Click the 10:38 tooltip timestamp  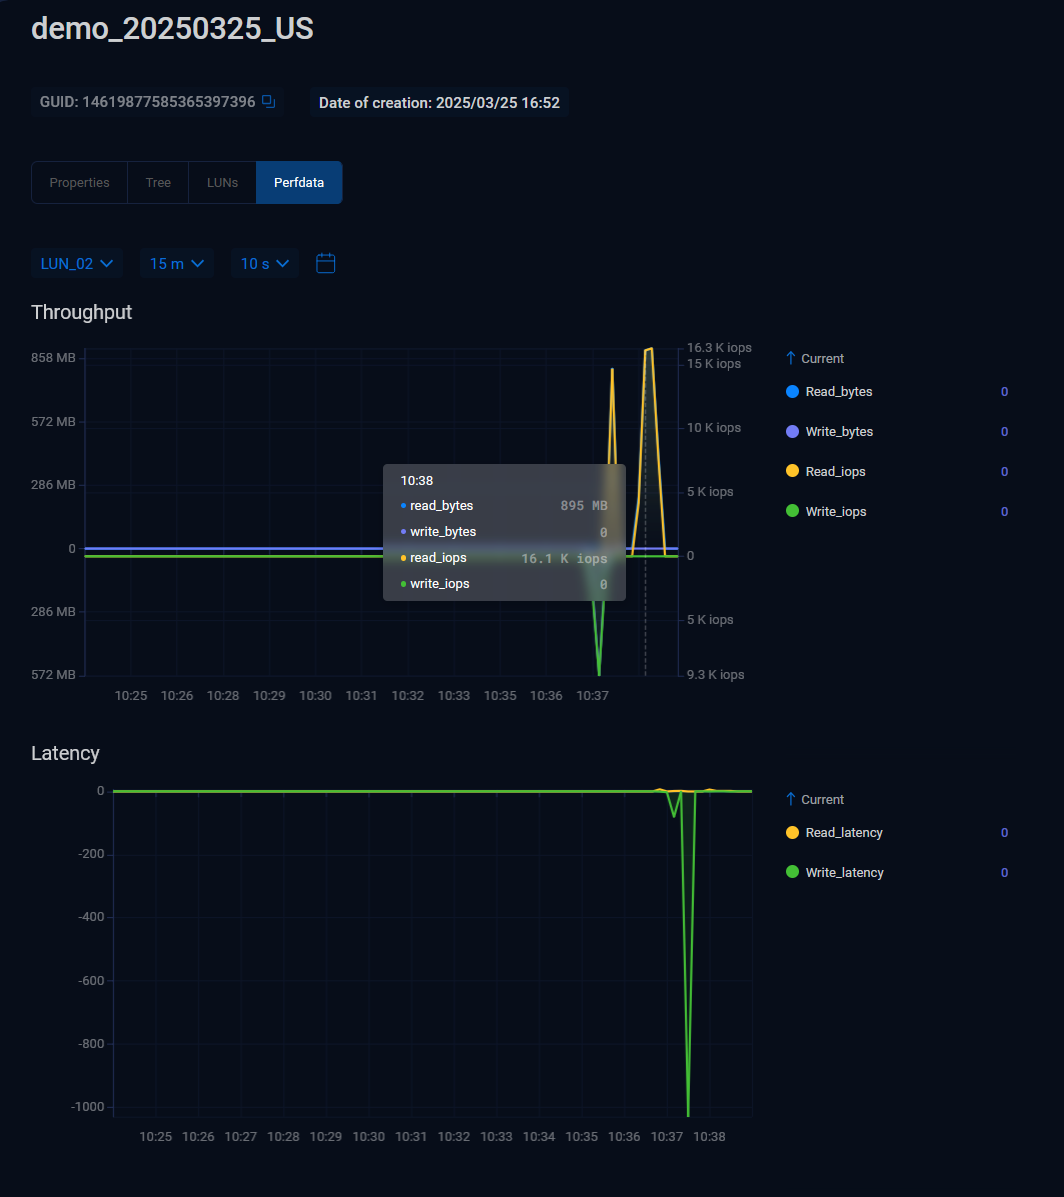[x=417, y=481]
